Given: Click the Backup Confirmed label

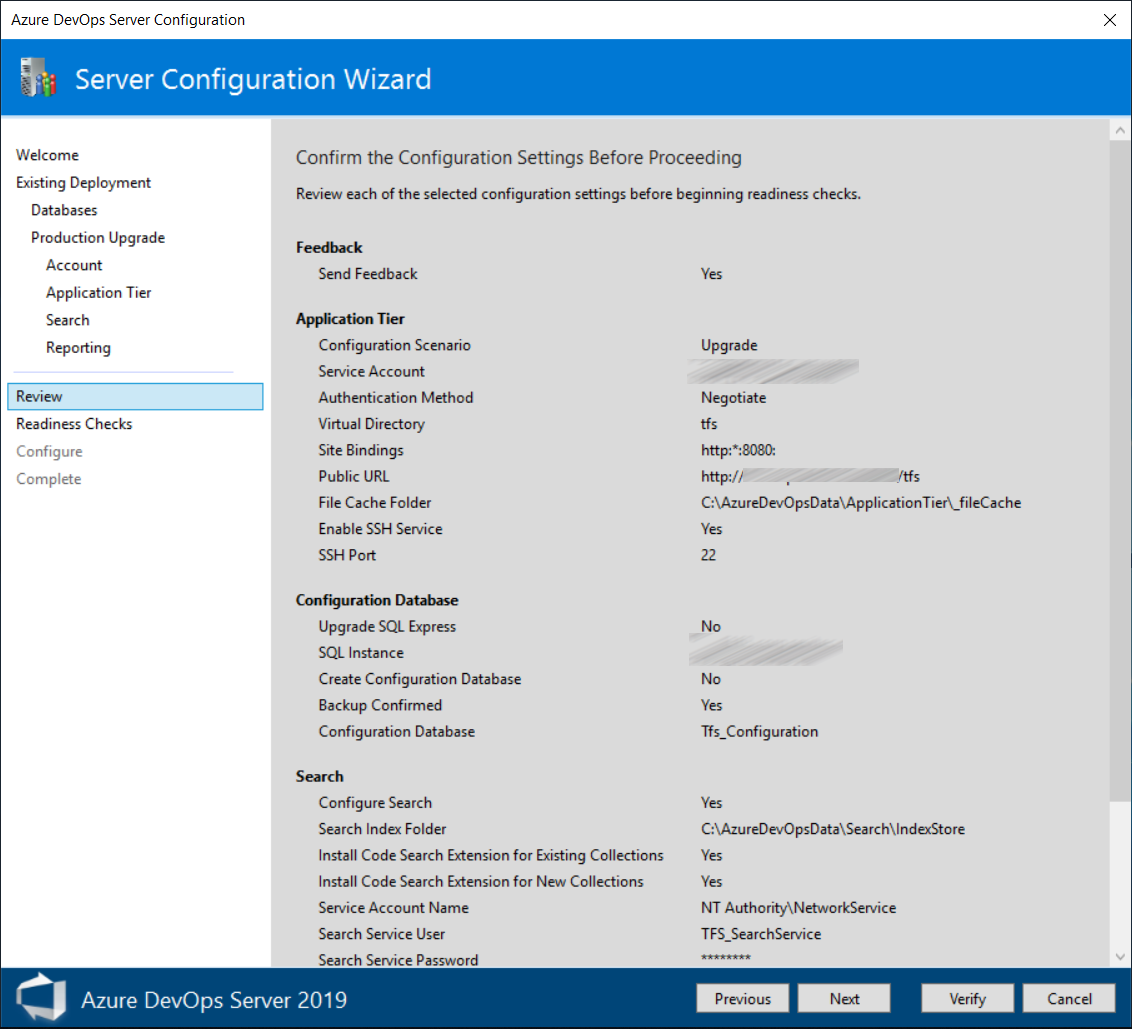Looking at the screenshot, I should tap(380, 705).
